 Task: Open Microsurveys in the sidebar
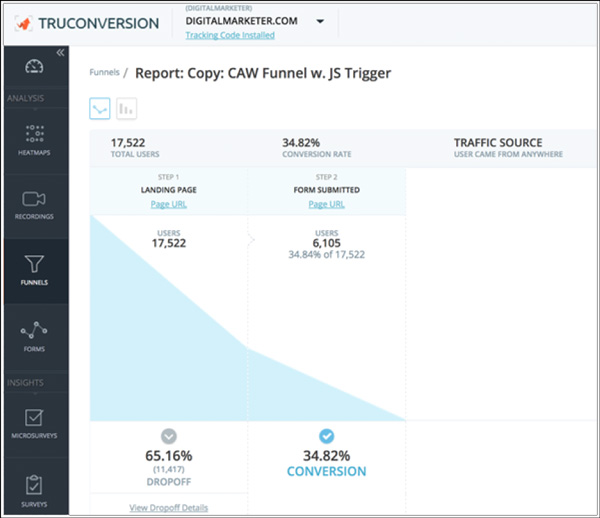click(x=34, y=424)
